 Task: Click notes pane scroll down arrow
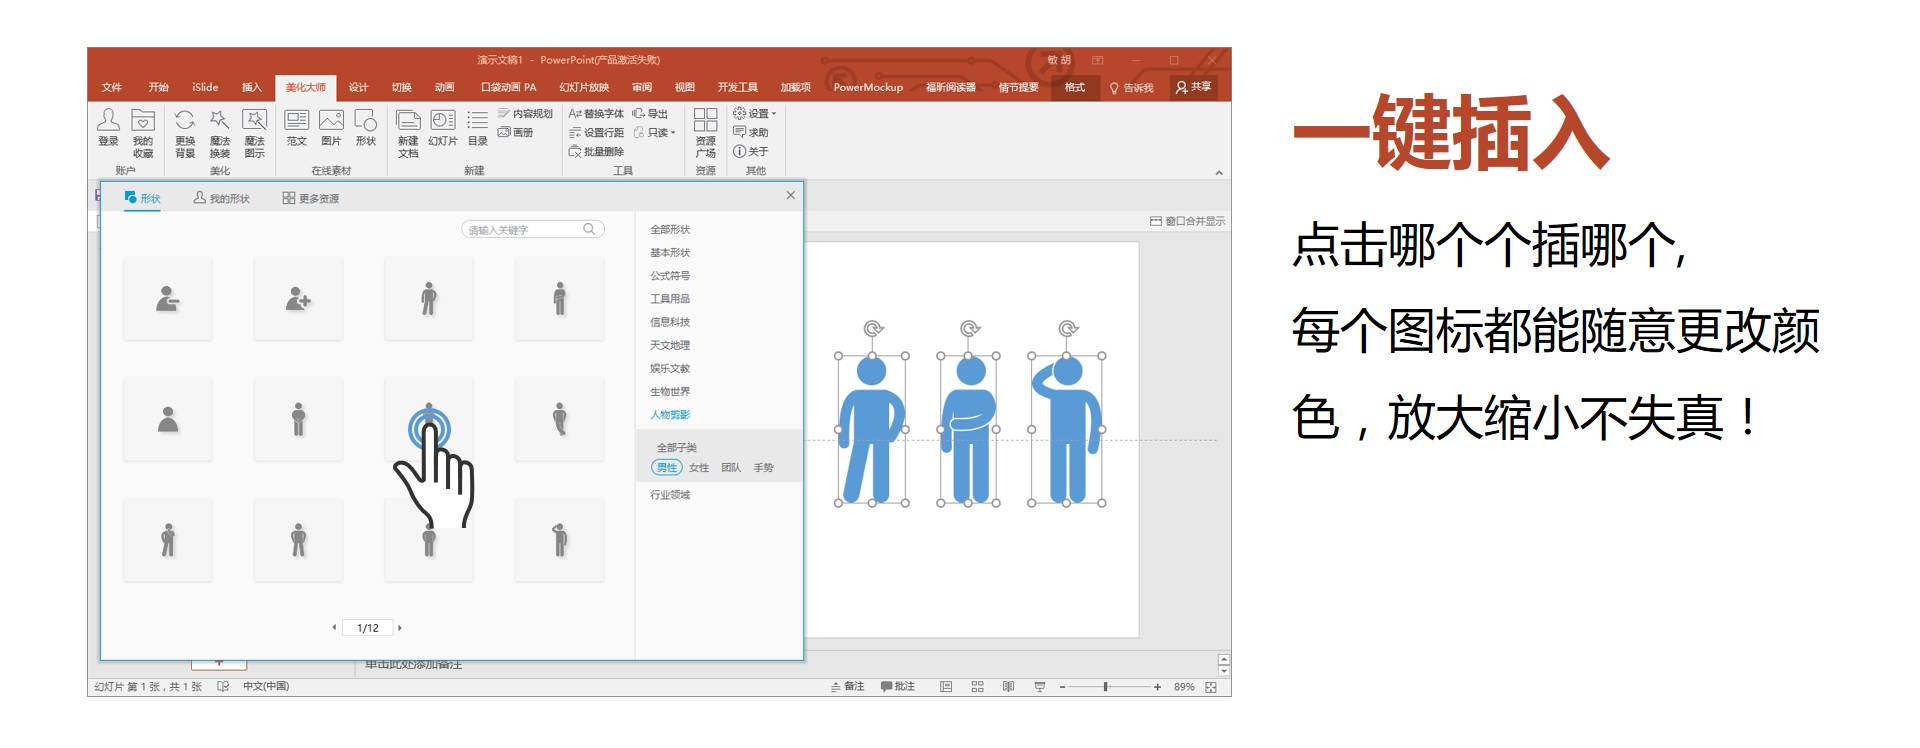click(x=1224, y=671)
